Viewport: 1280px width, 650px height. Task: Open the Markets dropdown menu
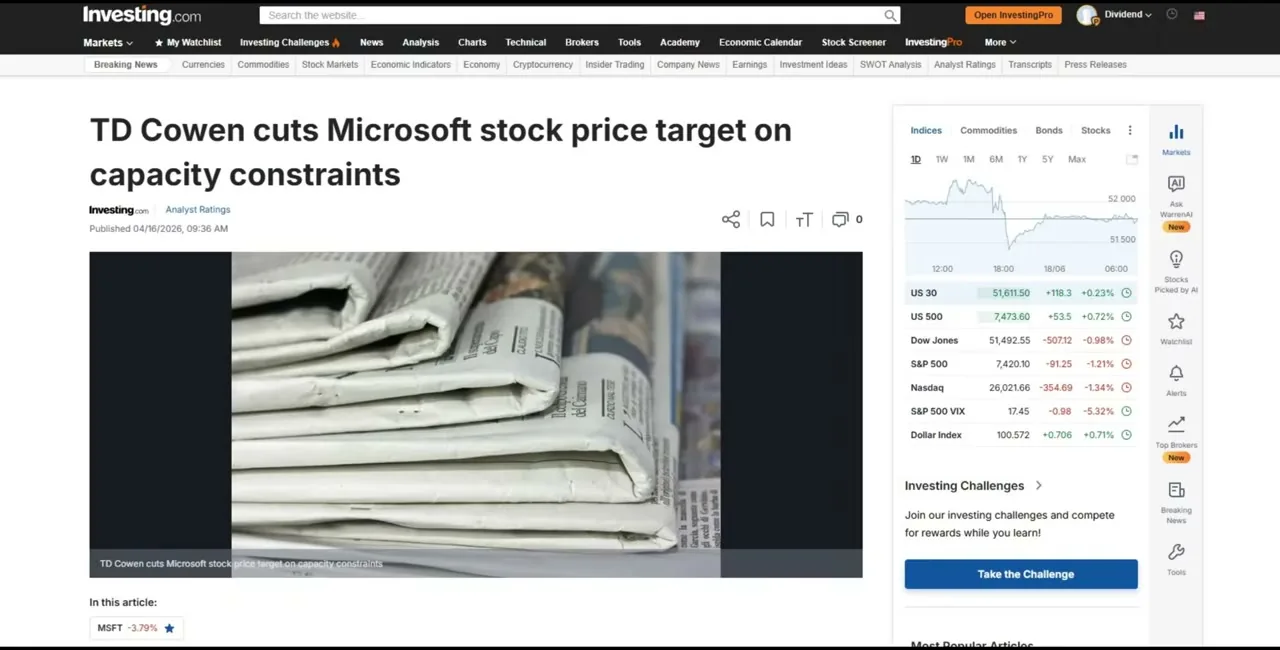coord(108,42)
